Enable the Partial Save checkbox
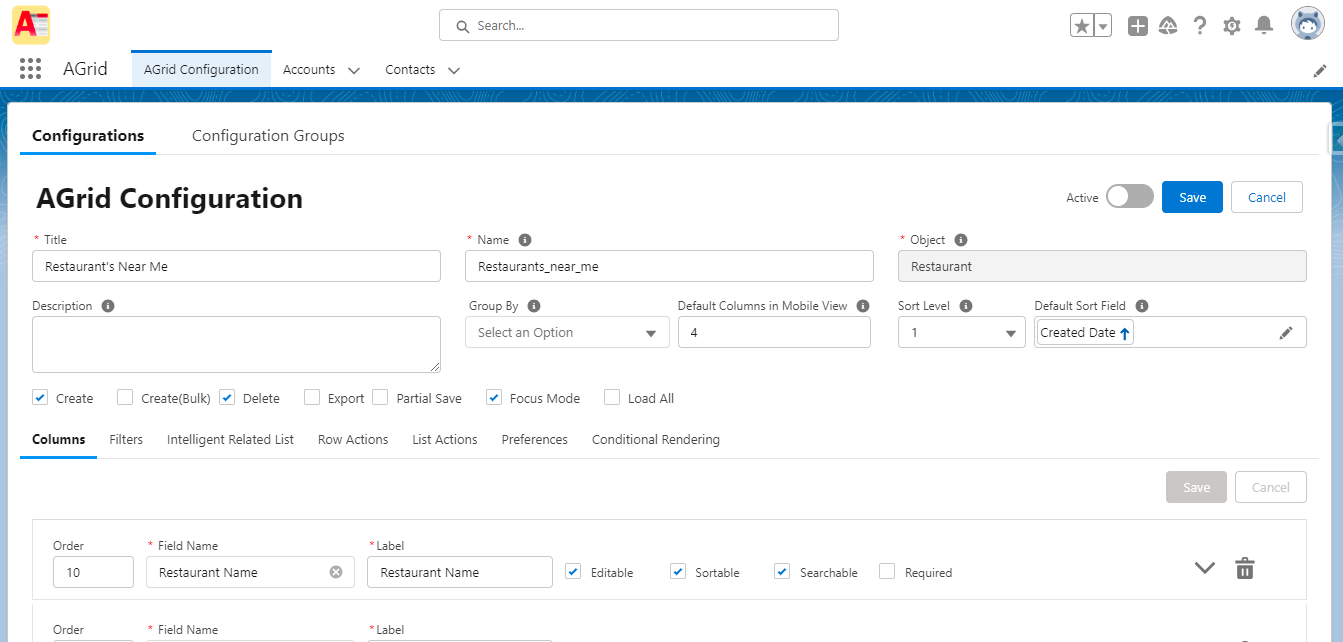This screenshot has width=1343, height=642. coord(380,397)
